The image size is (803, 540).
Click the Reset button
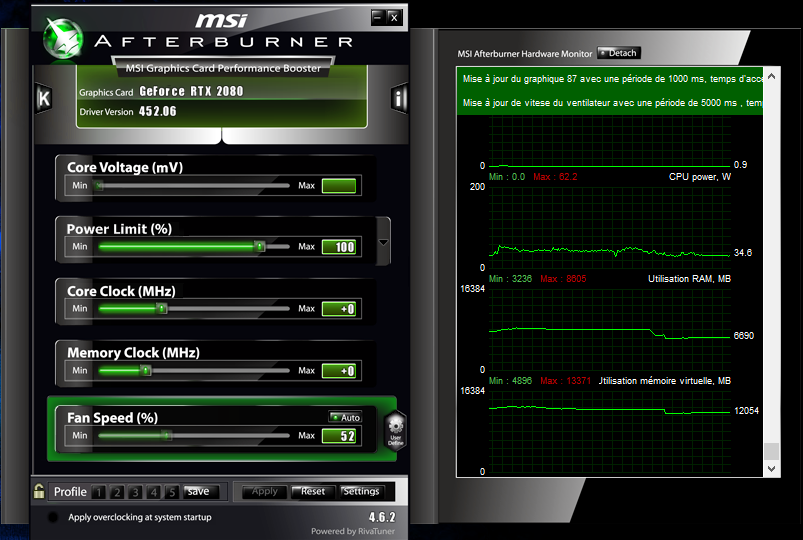[313, 491]
